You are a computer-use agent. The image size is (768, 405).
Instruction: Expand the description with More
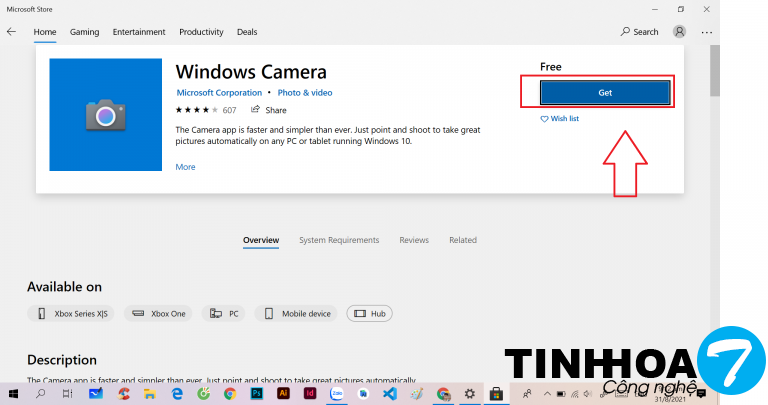coord(185,167)
